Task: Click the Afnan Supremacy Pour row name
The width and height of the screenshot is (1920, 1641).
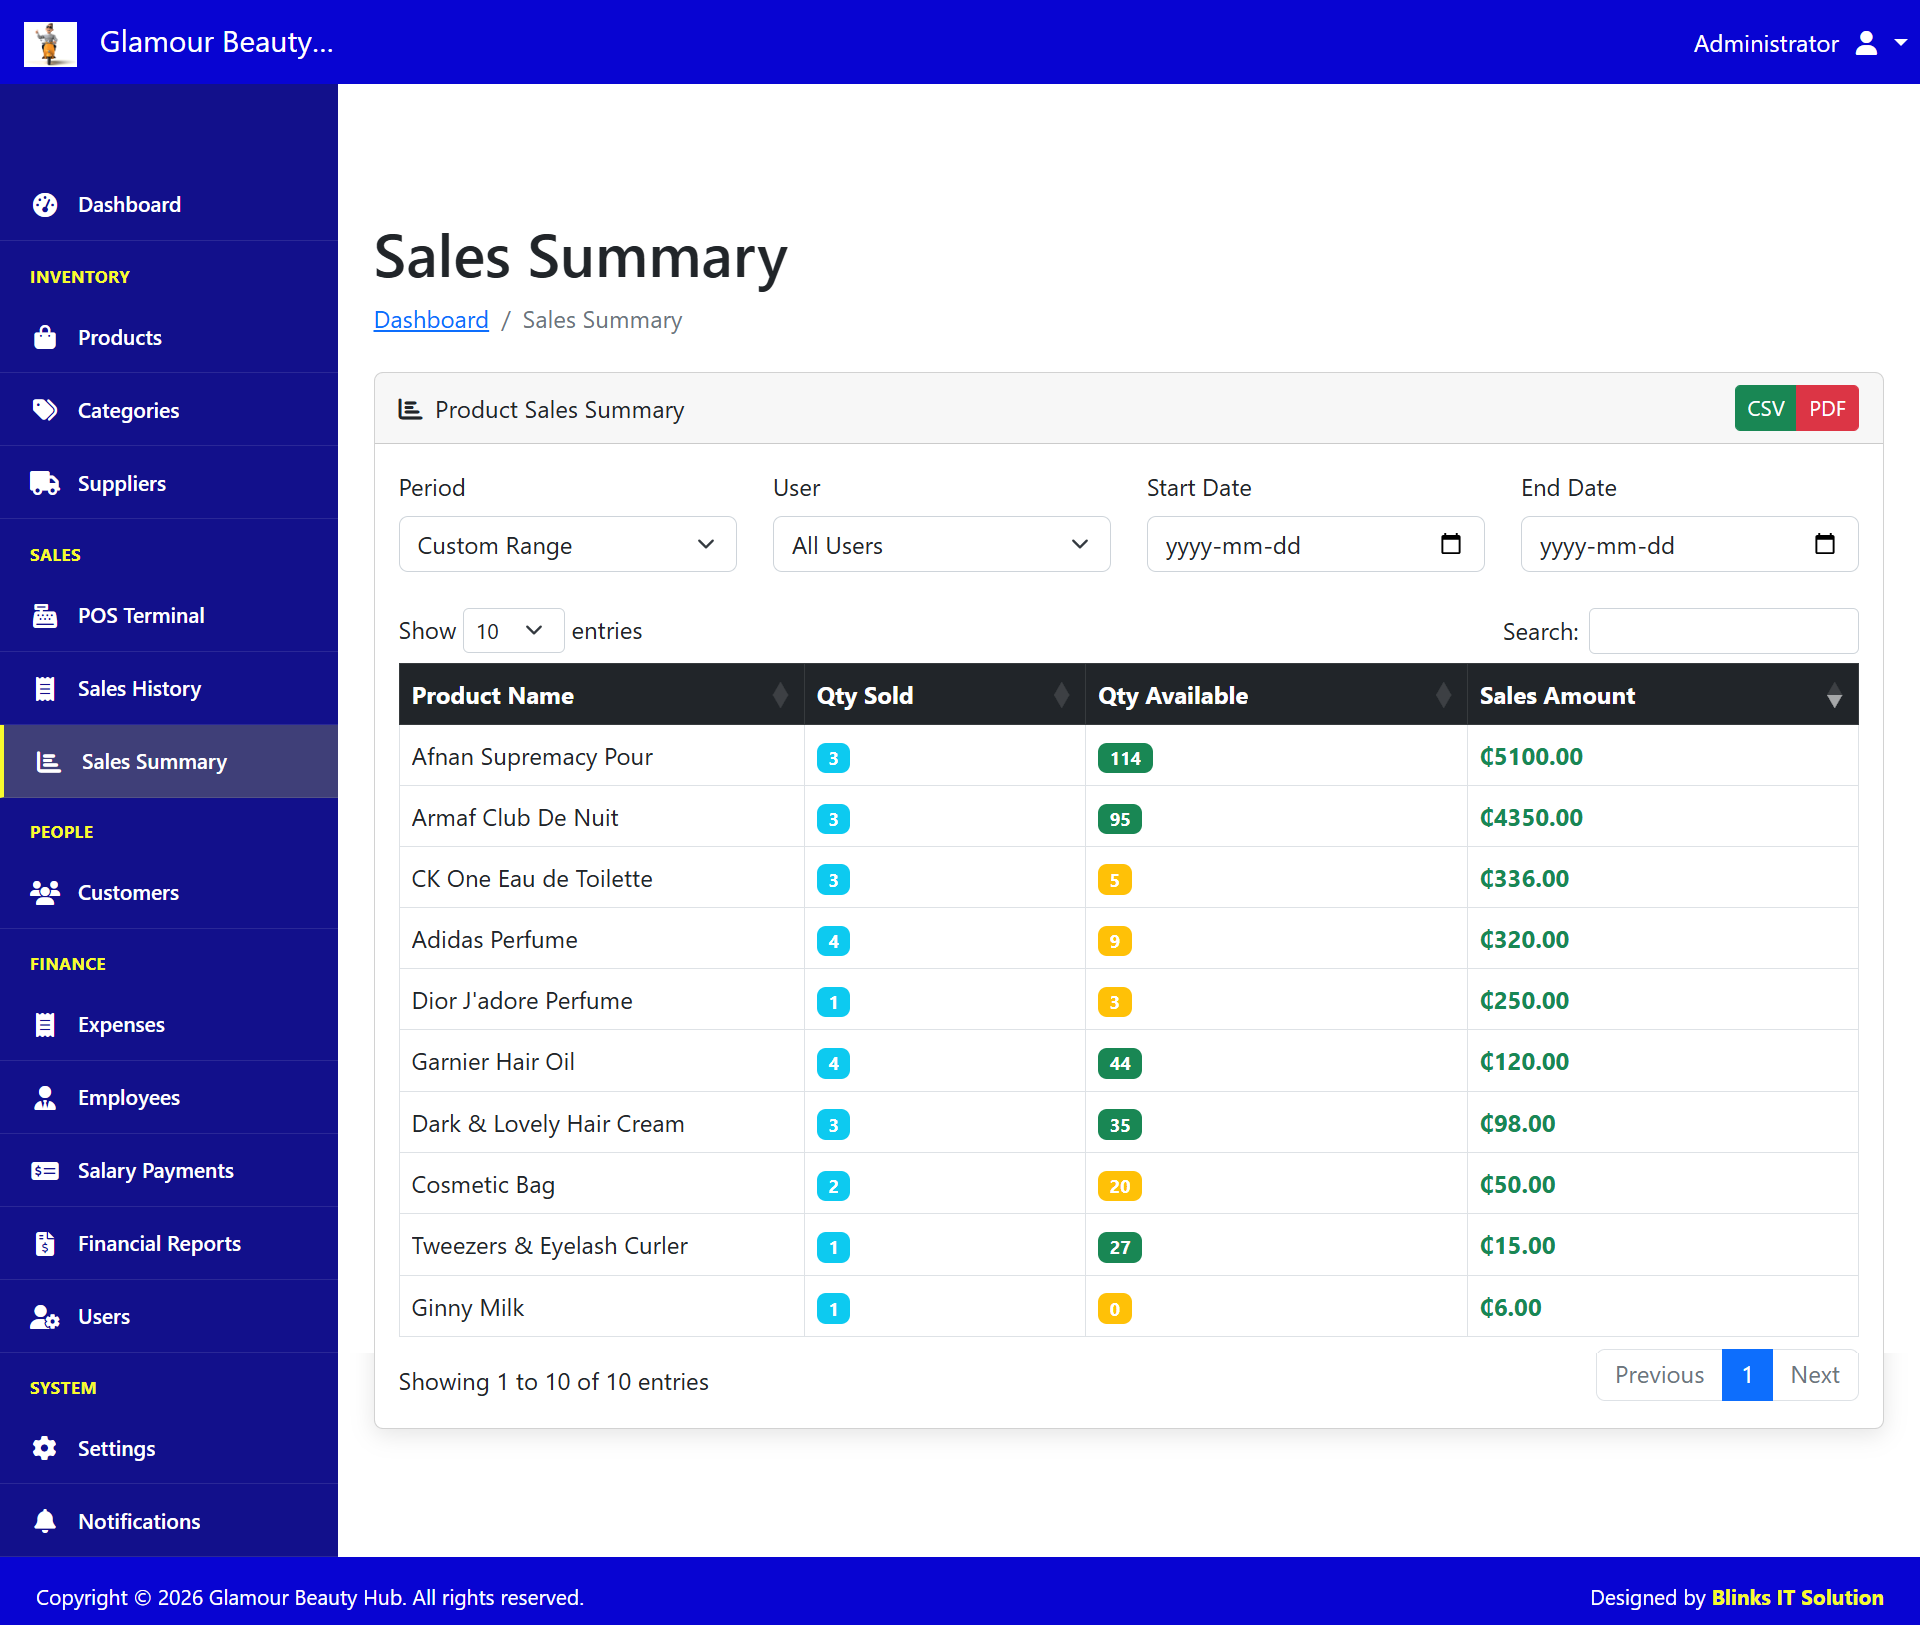Action: [x=532, y=758]
